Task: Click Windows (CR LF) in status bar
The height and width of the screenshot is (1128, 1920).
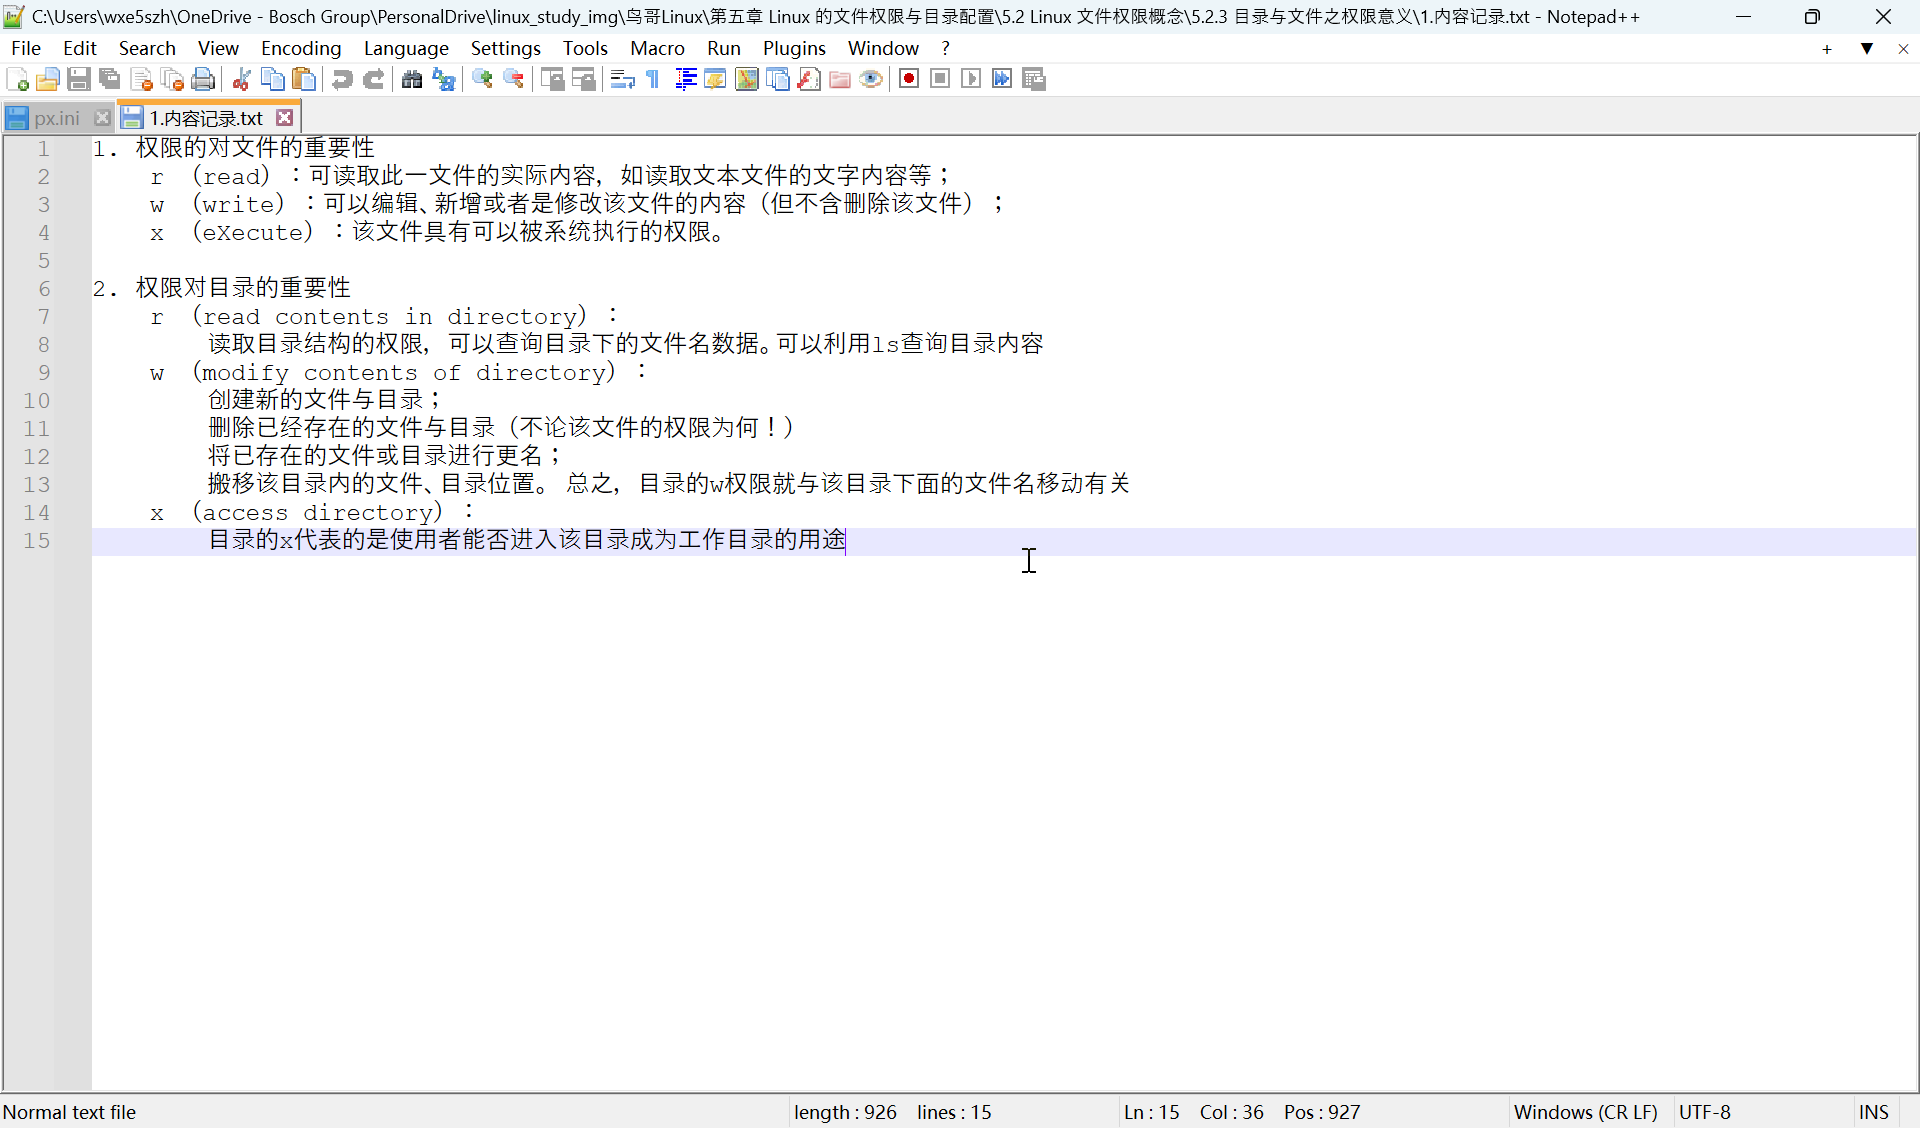Action: click(1585, 1112)
